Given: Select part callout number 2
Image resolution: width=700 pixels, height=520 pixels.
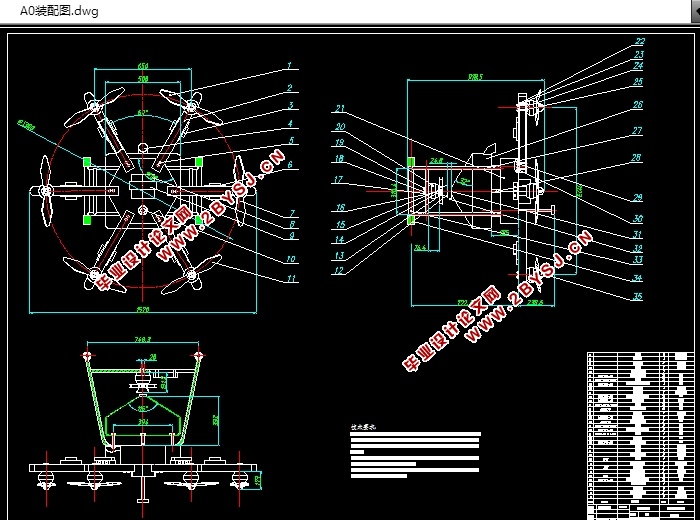Looking at the screenshot, I should coord(290,87).
